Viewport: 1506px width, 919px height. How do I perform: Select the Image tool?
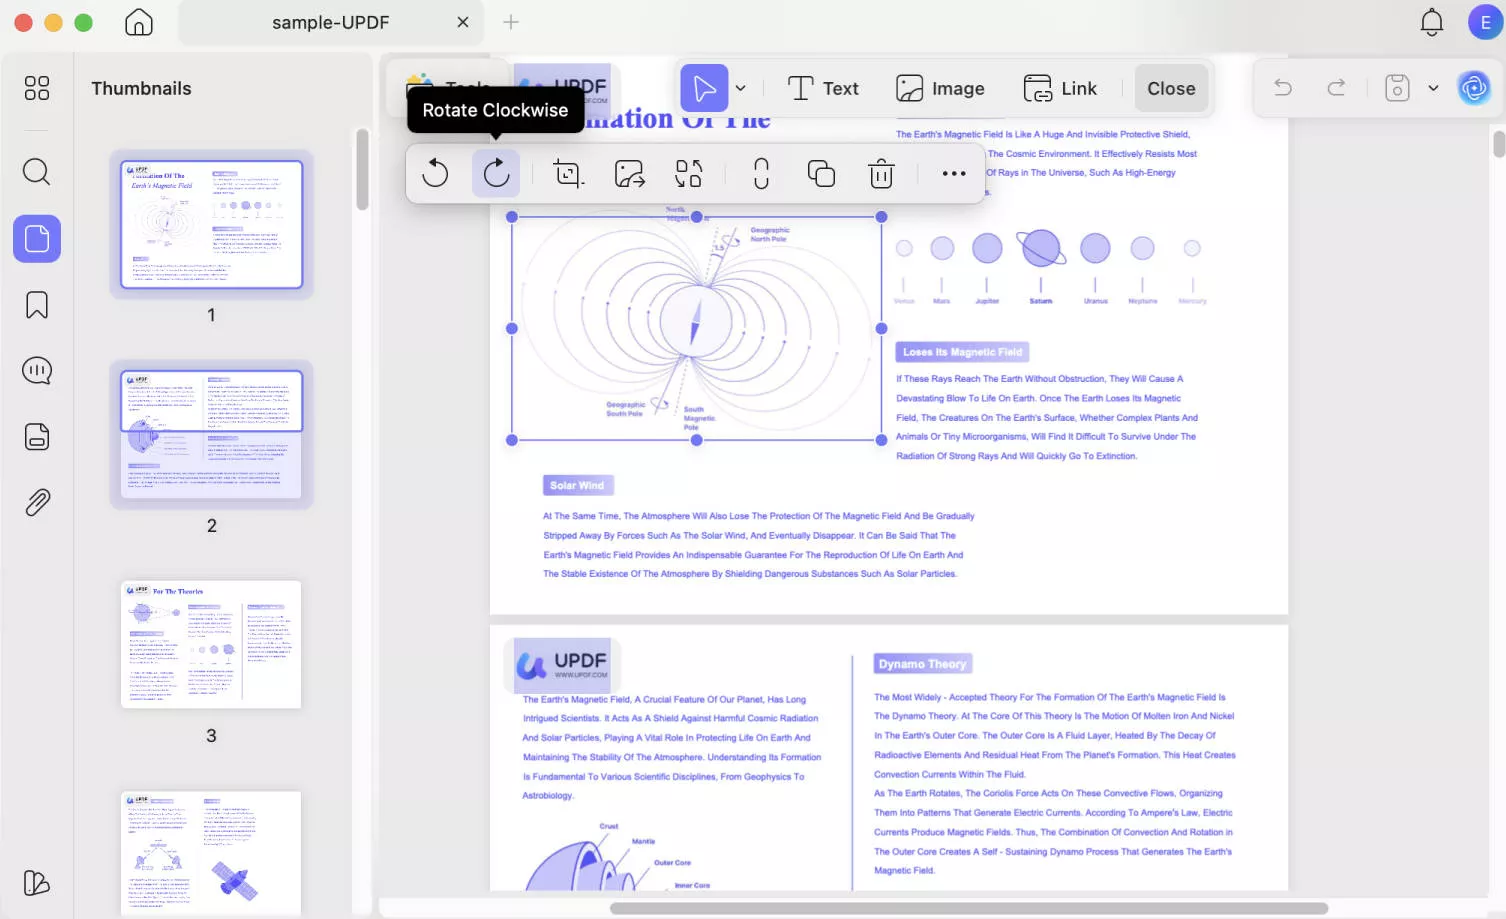coord(940,88)
